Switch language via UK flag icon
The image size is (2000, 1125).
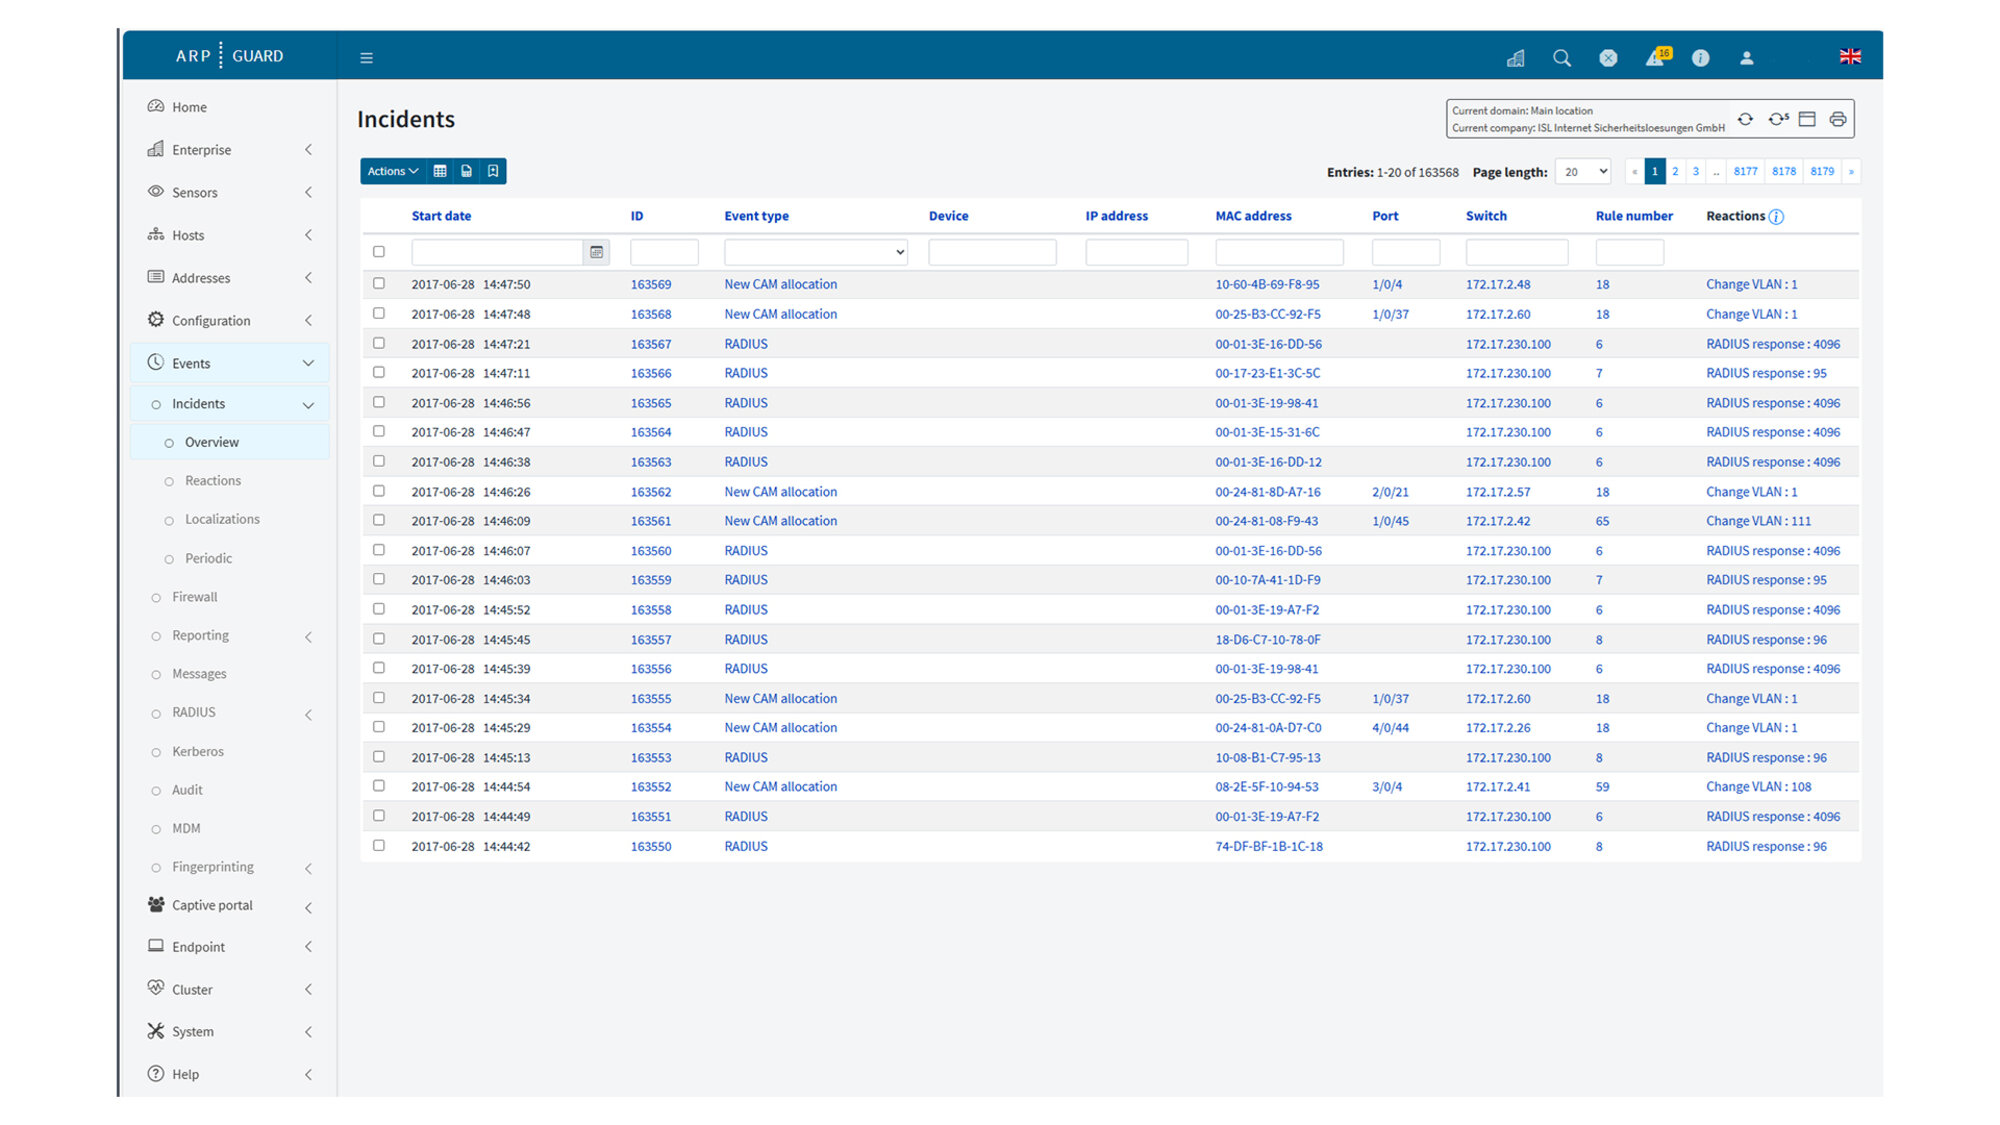tap(1850, 57)
